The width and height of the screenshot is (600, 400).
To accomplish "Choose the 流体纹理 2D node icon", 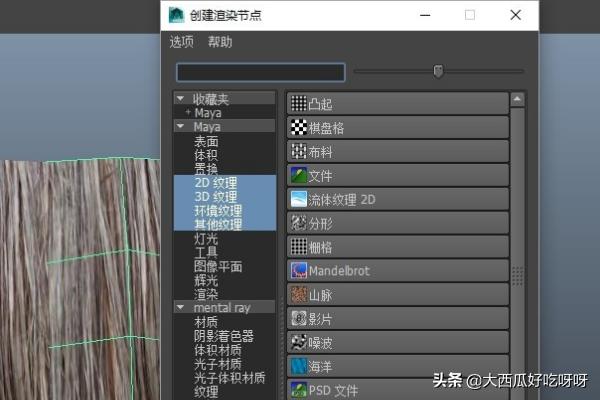I will coord(298,199).
